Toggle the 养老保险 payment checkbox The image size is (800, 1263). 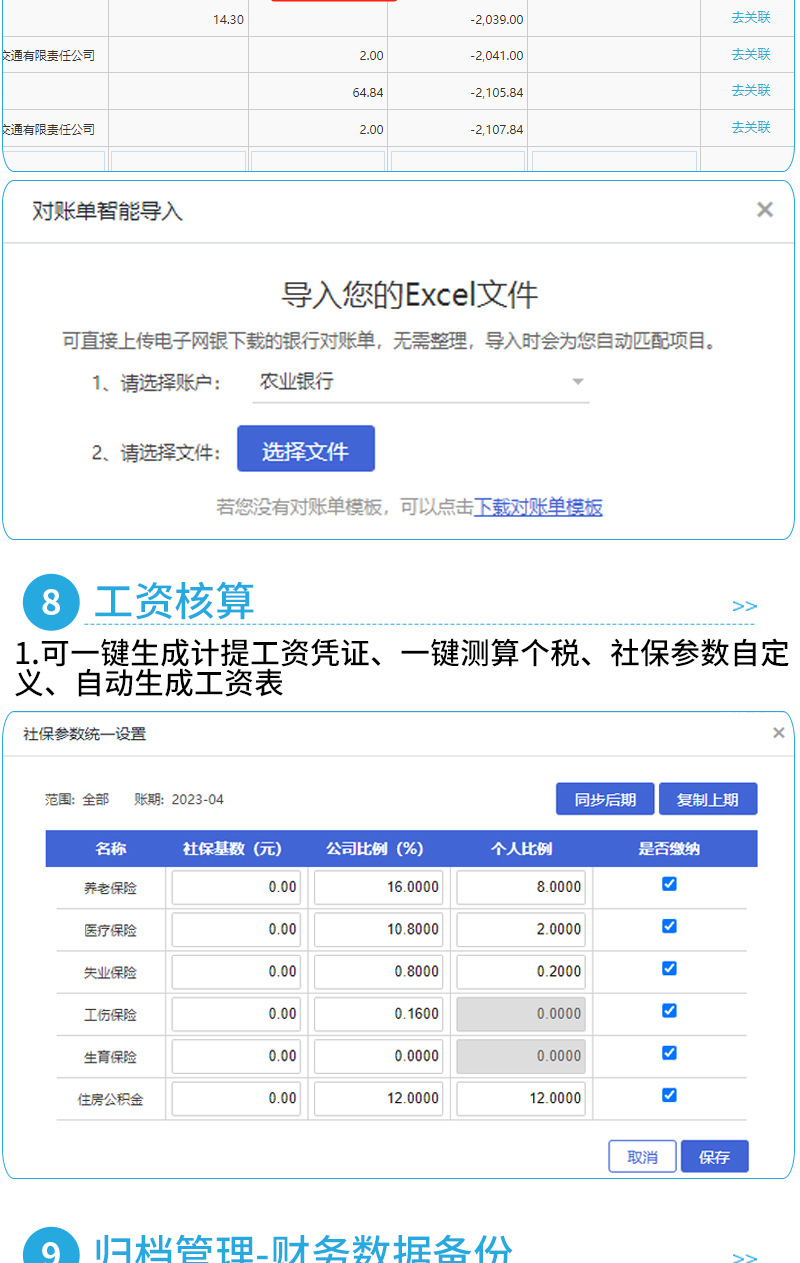pyautogui.click(x=670, y=884)
